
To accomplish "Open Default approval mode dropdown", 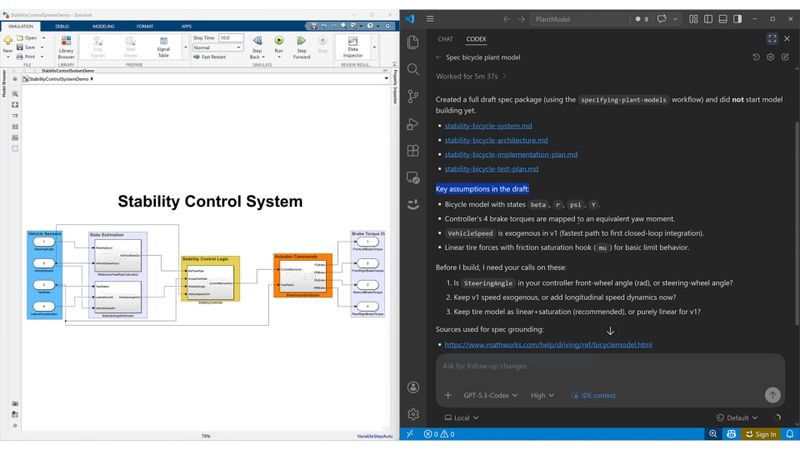I will [737, 418].
